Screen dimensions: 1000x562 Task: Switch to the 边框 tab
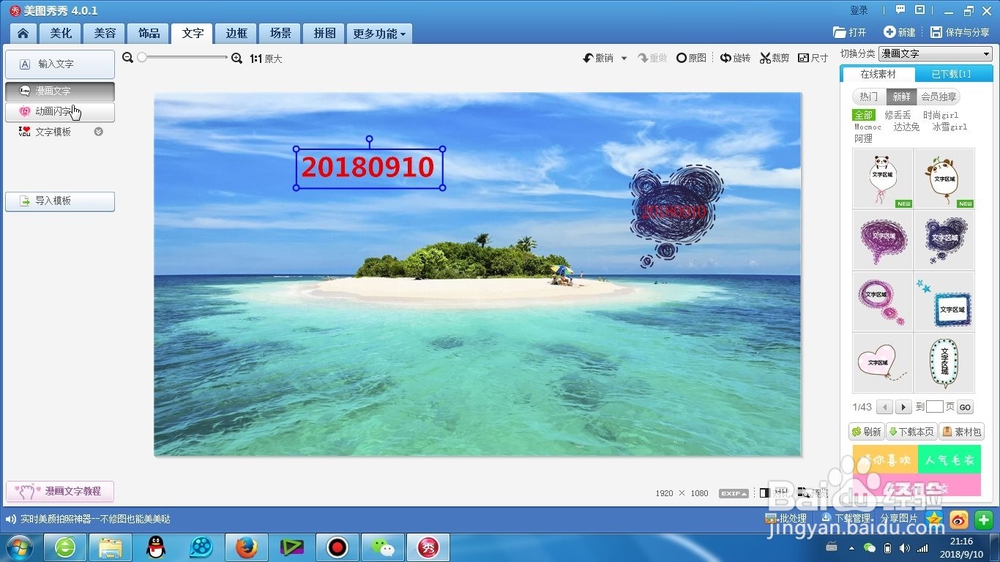point(237,33)
